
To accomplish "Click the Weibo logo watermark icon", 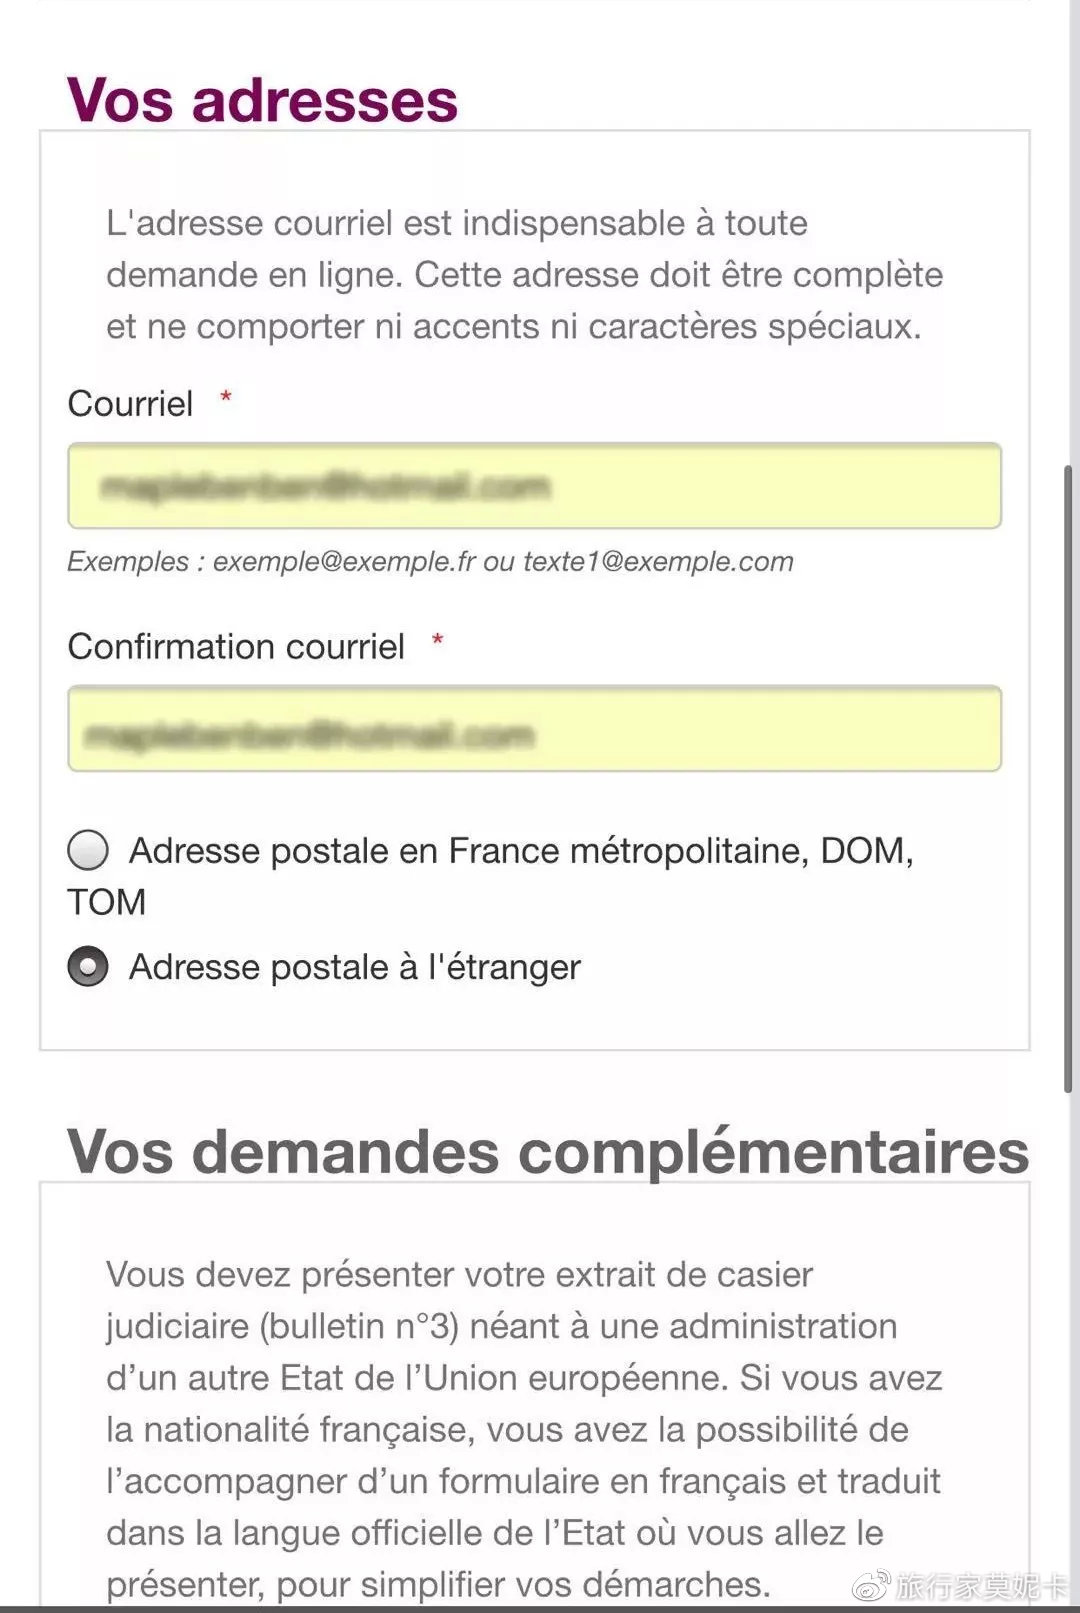I will (870, 1584).
